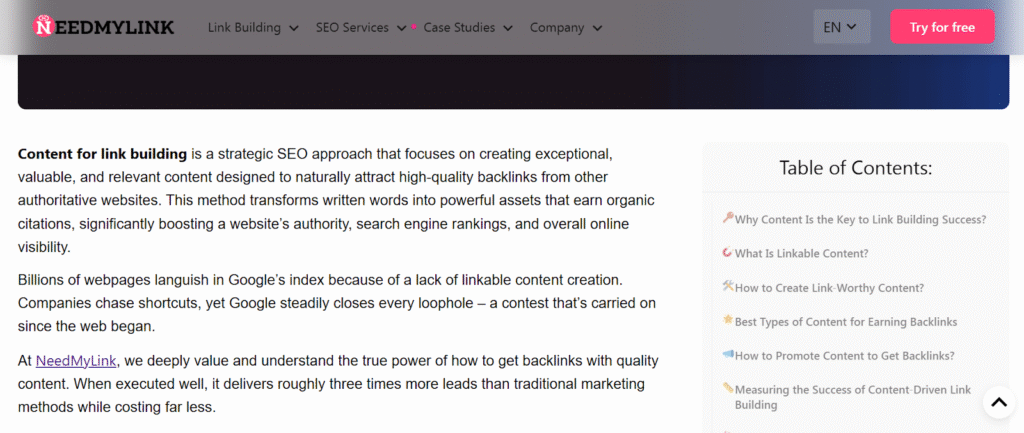Viewport: 1024px width, 433px height.
Task: Go to How to Promote Content section
Action: click(844, 356)
